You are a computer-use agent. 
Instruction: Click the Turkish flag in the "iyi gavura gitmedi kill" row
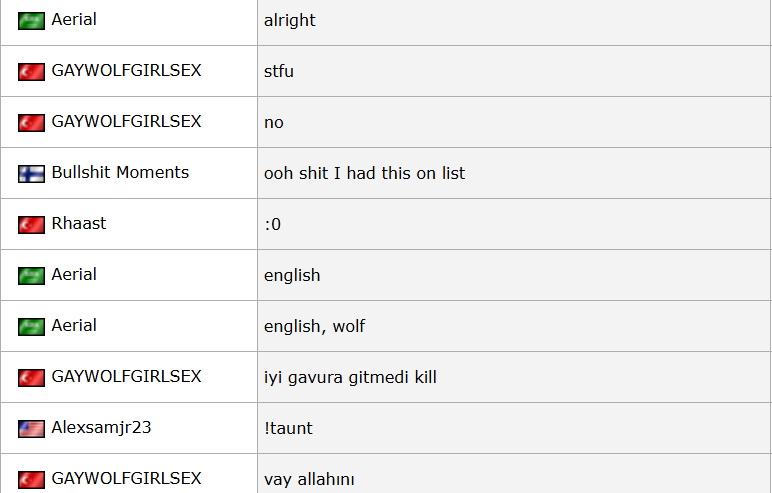coord(31,377)
